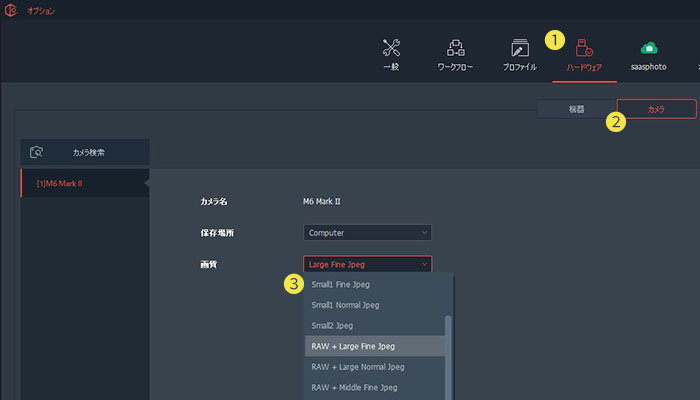Click the ハードウェア hardware icon

584,48
